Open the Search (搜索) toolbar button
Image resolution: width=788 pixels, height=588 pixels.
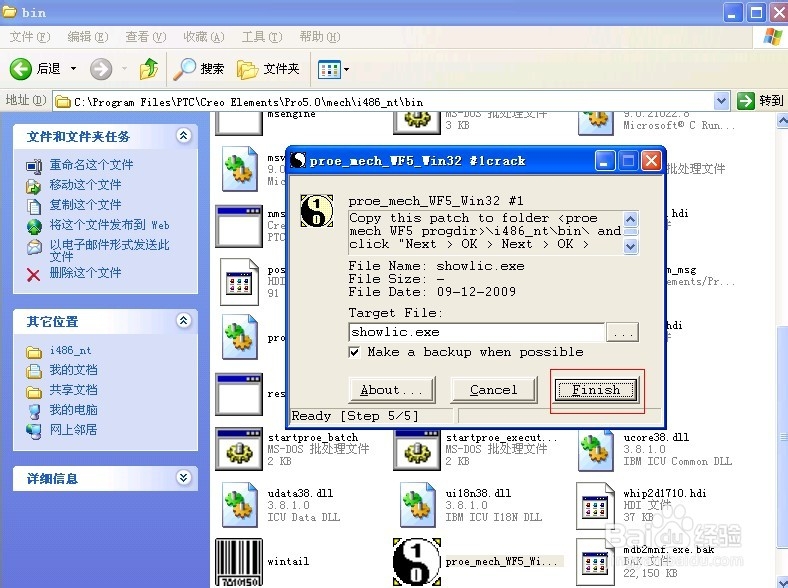click(199, 69)
